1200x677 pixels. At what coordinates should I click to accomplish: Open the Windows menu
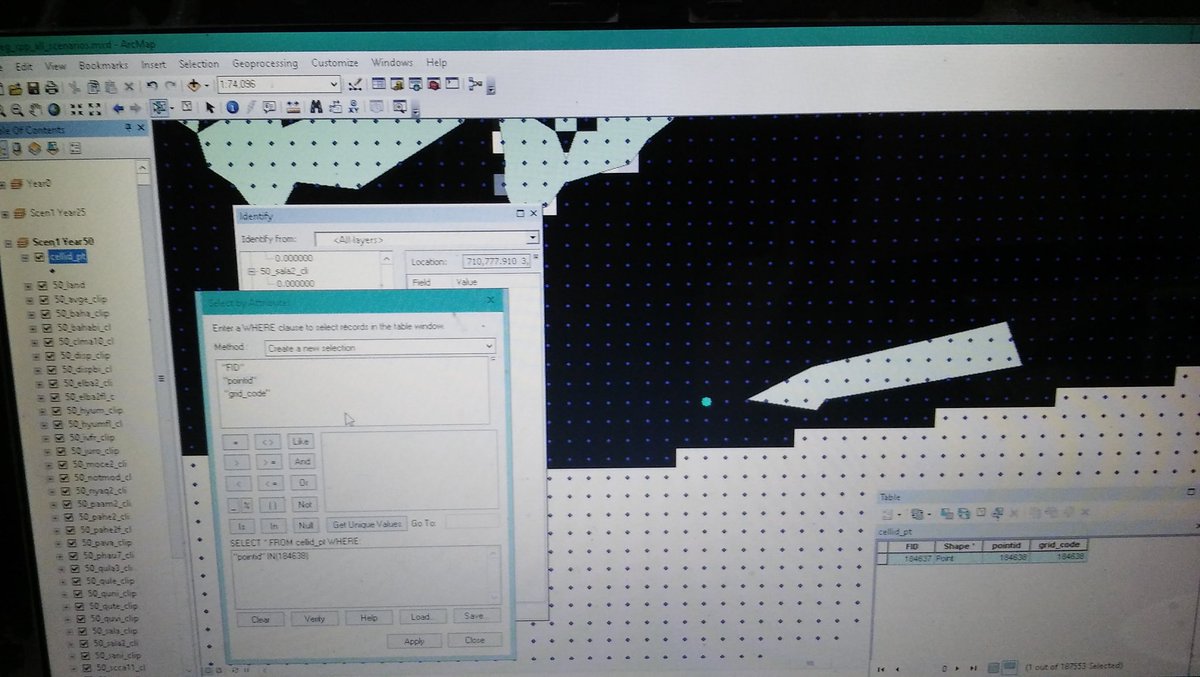(392, 62)
